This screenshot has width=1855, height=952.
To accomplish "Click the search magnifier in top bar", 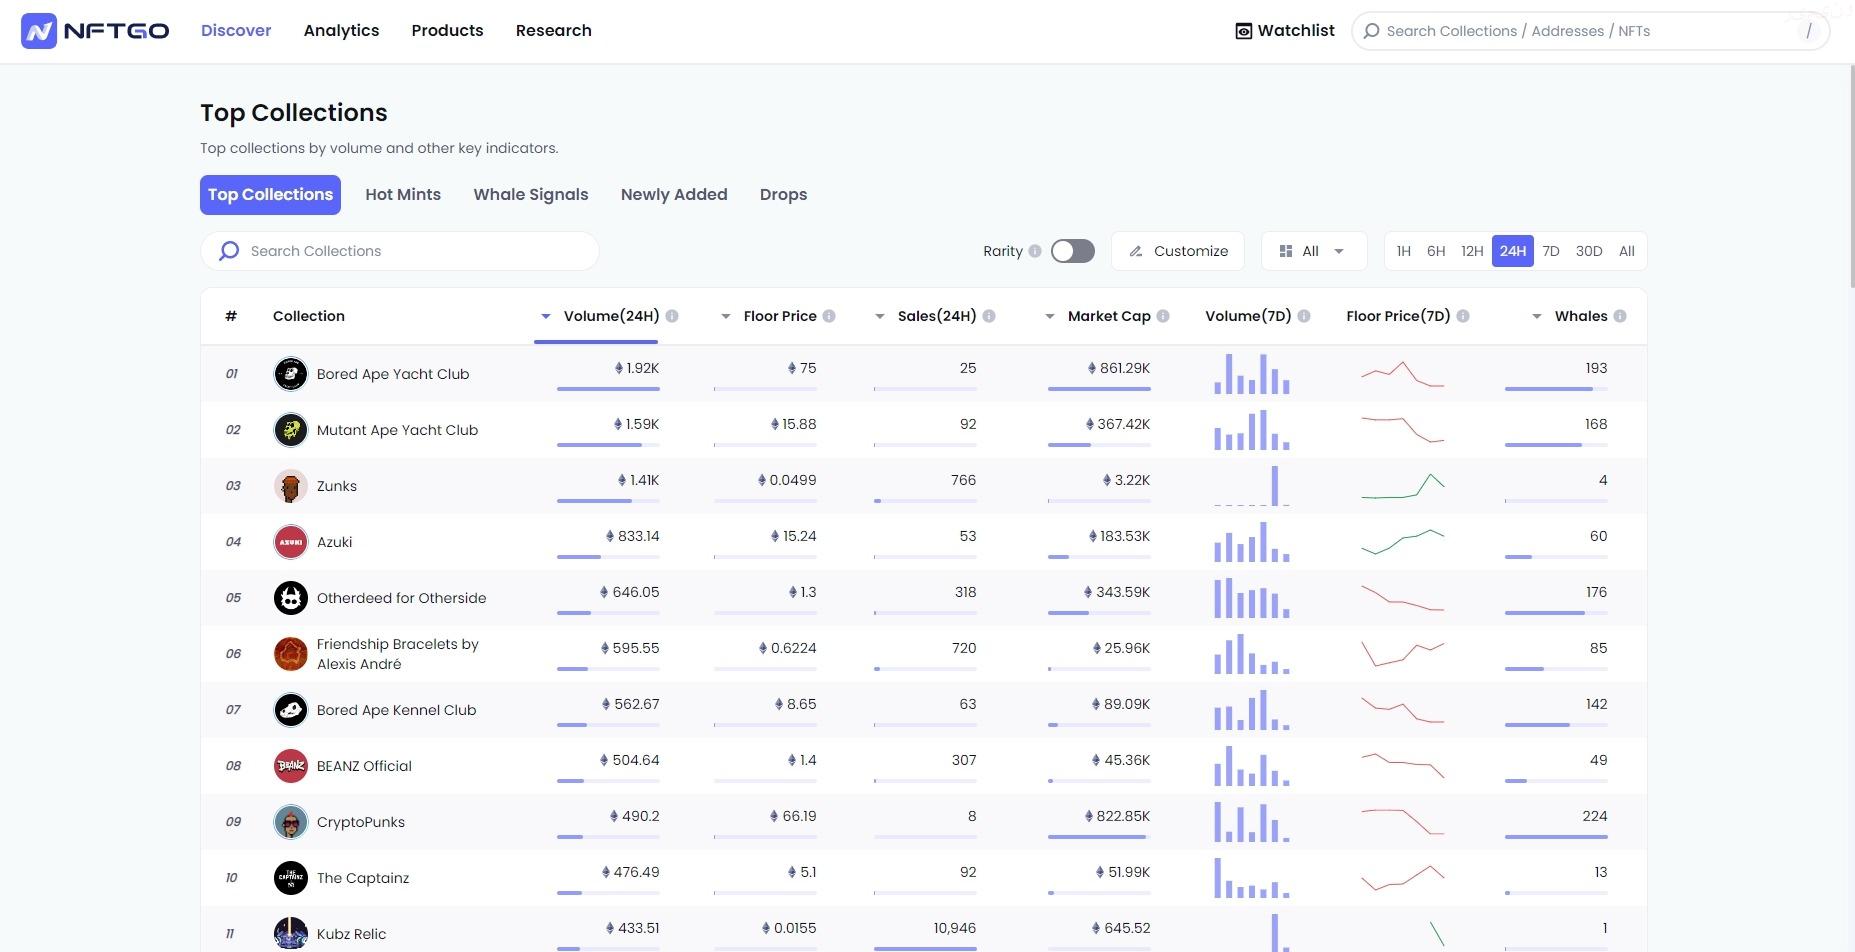I will click(x=1371, y=31).
